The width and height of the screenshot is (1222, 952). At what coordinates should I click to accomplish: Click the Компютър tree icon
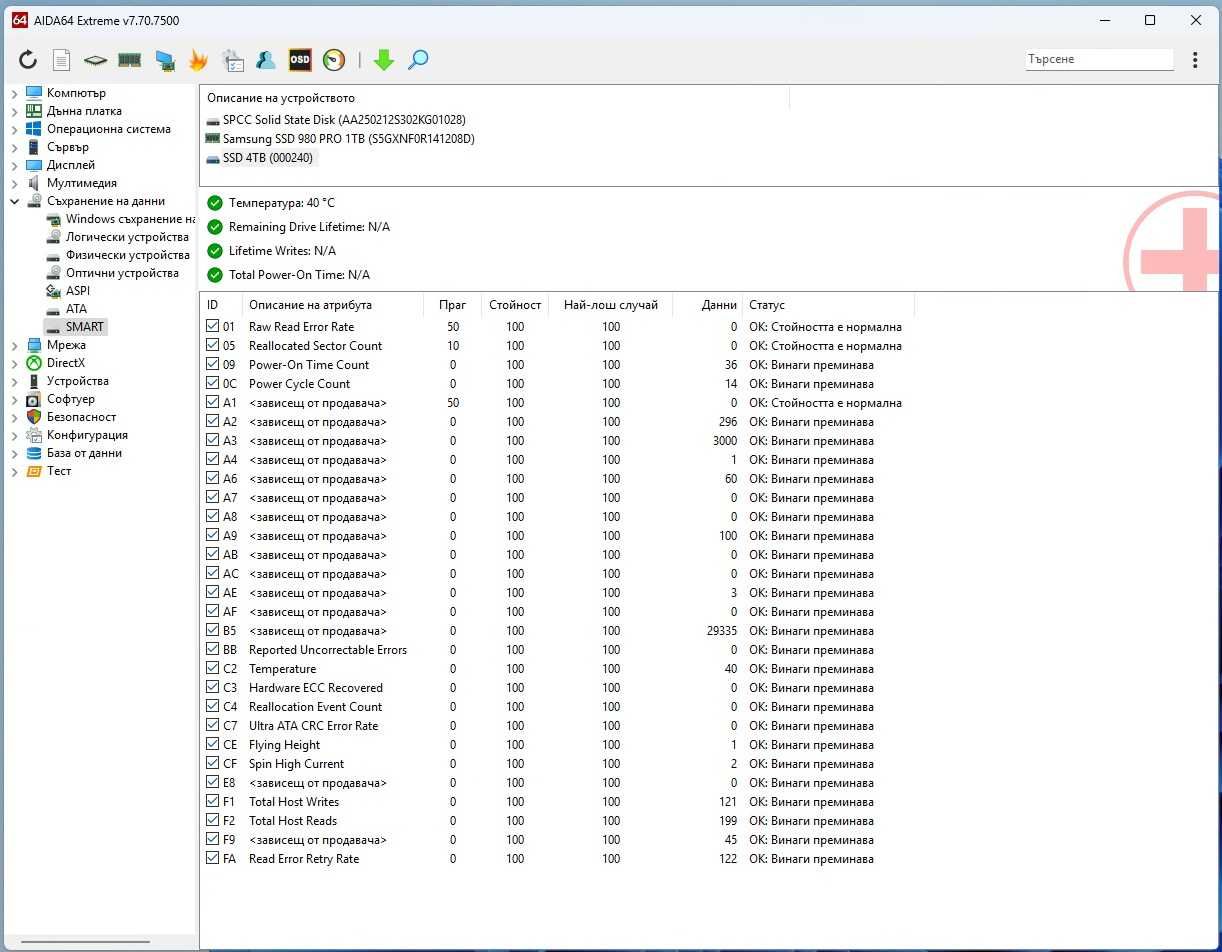[x=34, y=93]
